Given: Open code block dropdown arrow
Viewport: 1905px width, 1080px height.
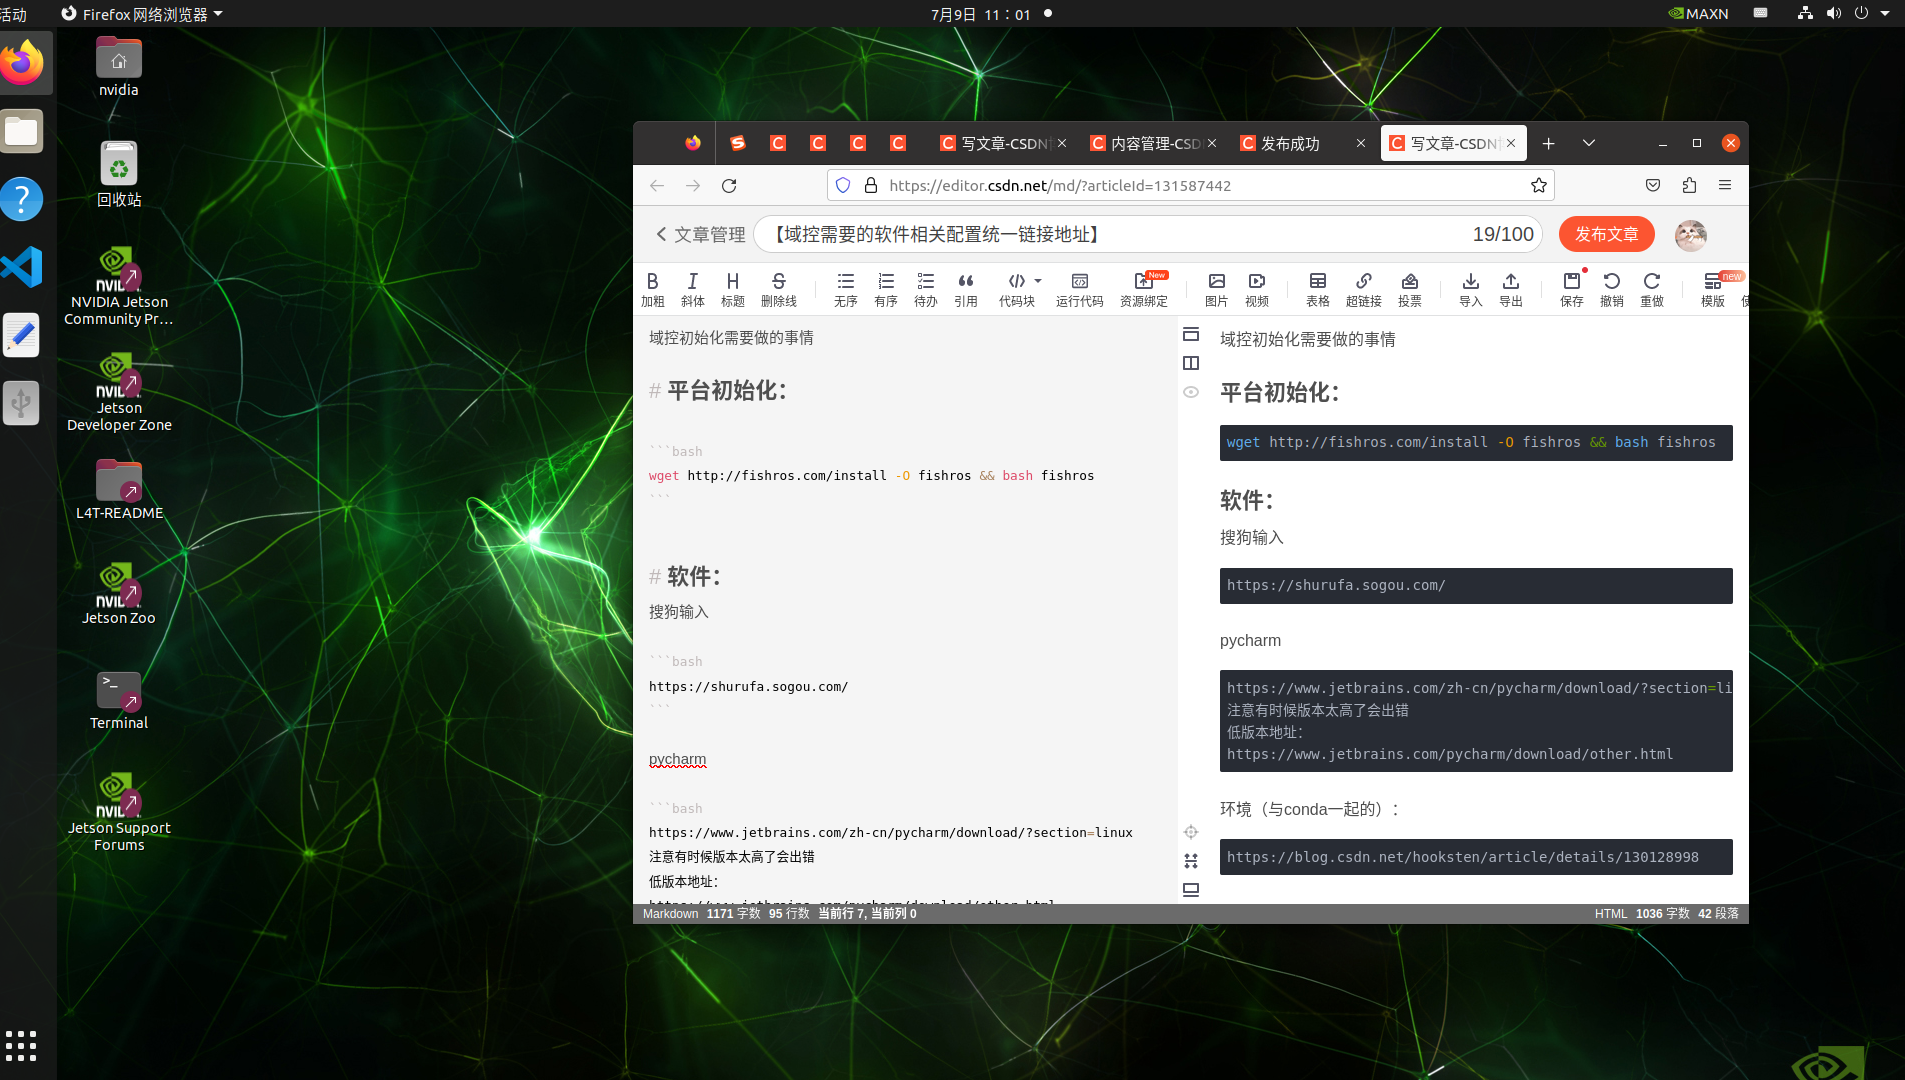Looking at the screenshot, I should coord(1038,281).
